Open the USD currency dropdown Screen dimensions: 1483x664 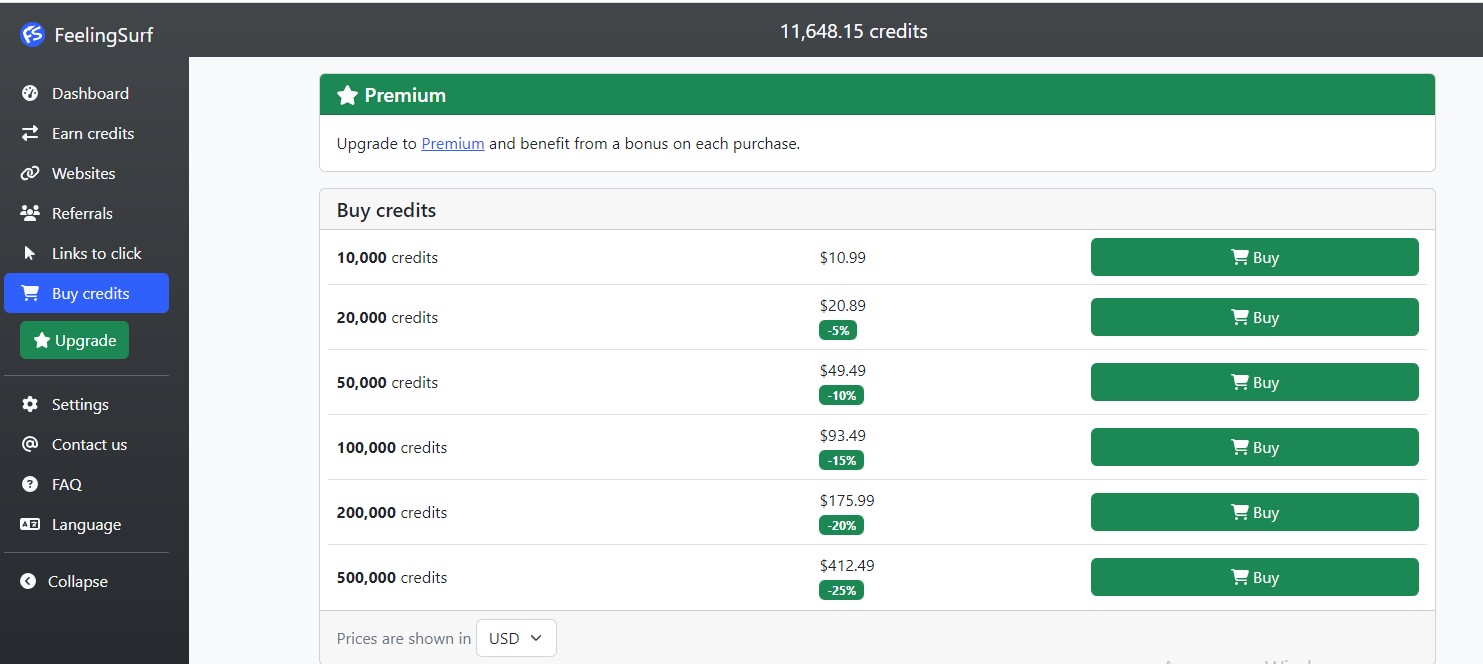point(516,638)
